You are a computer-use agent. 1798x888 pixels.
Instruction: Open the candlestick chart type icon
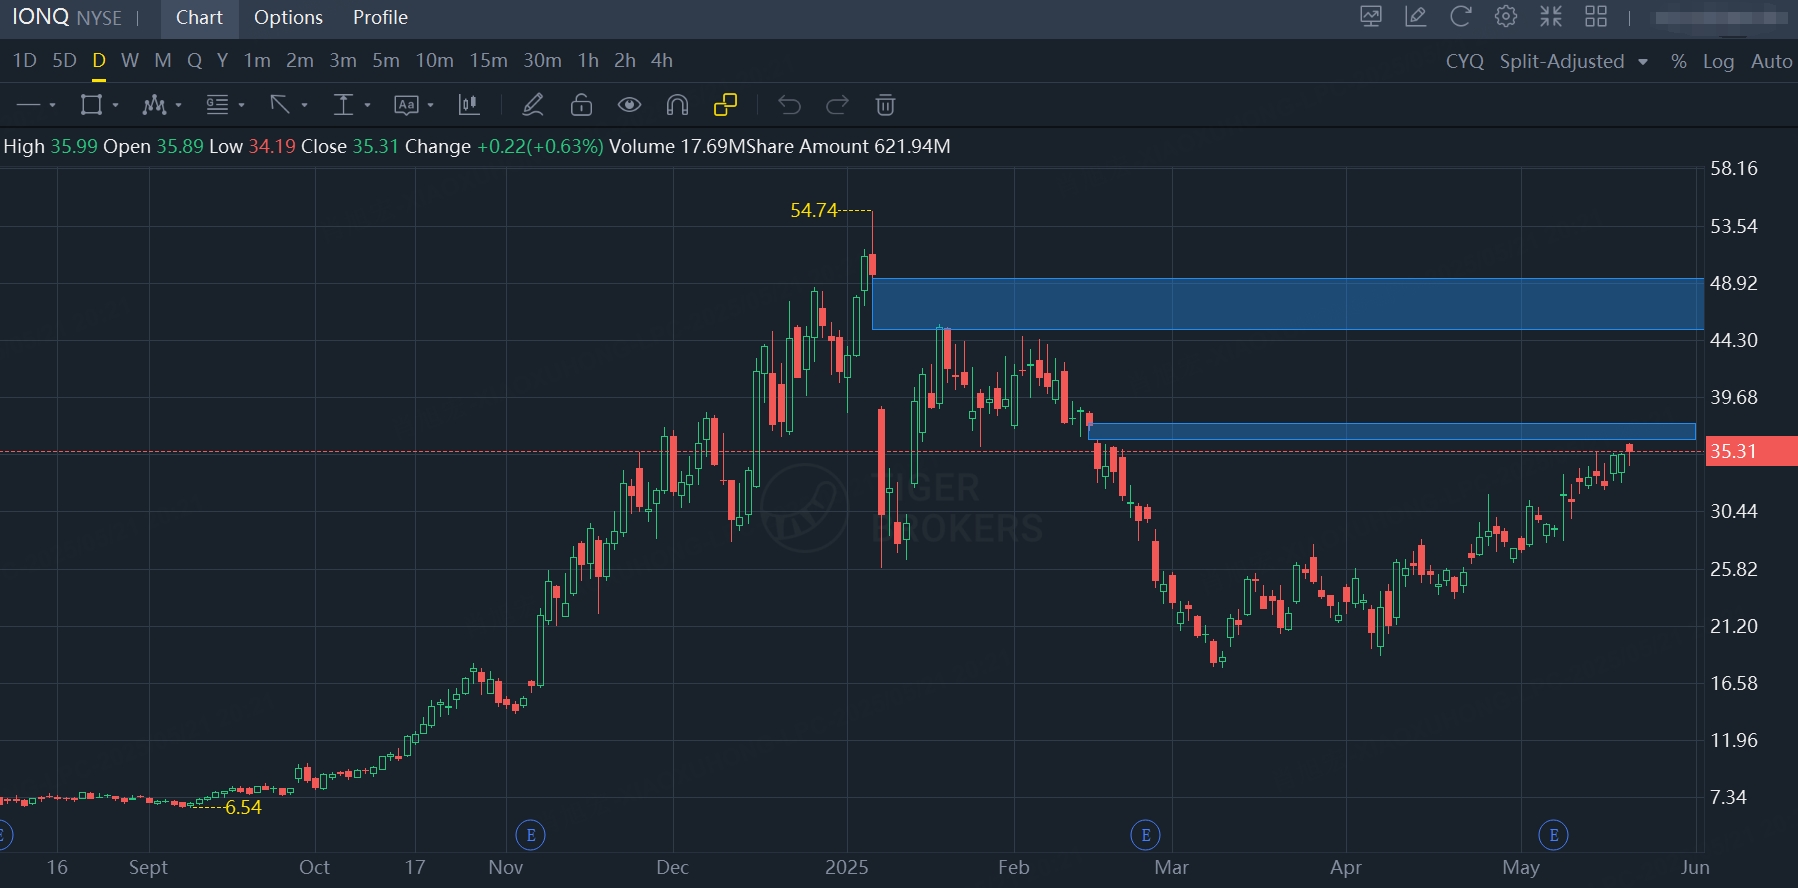(x=468, y=105)
